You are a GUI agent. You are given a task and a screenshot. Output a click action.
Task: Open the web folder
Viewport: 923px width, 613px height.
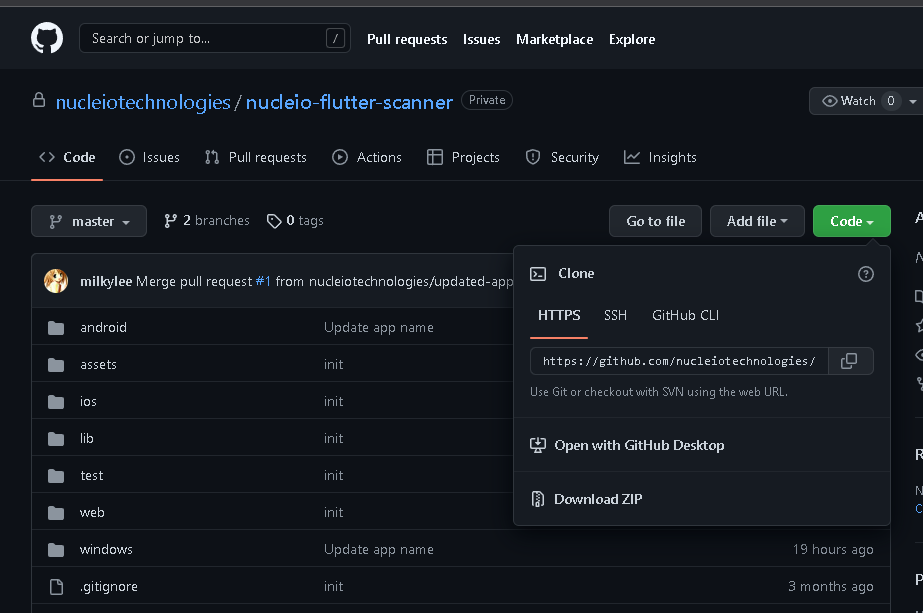92,513
